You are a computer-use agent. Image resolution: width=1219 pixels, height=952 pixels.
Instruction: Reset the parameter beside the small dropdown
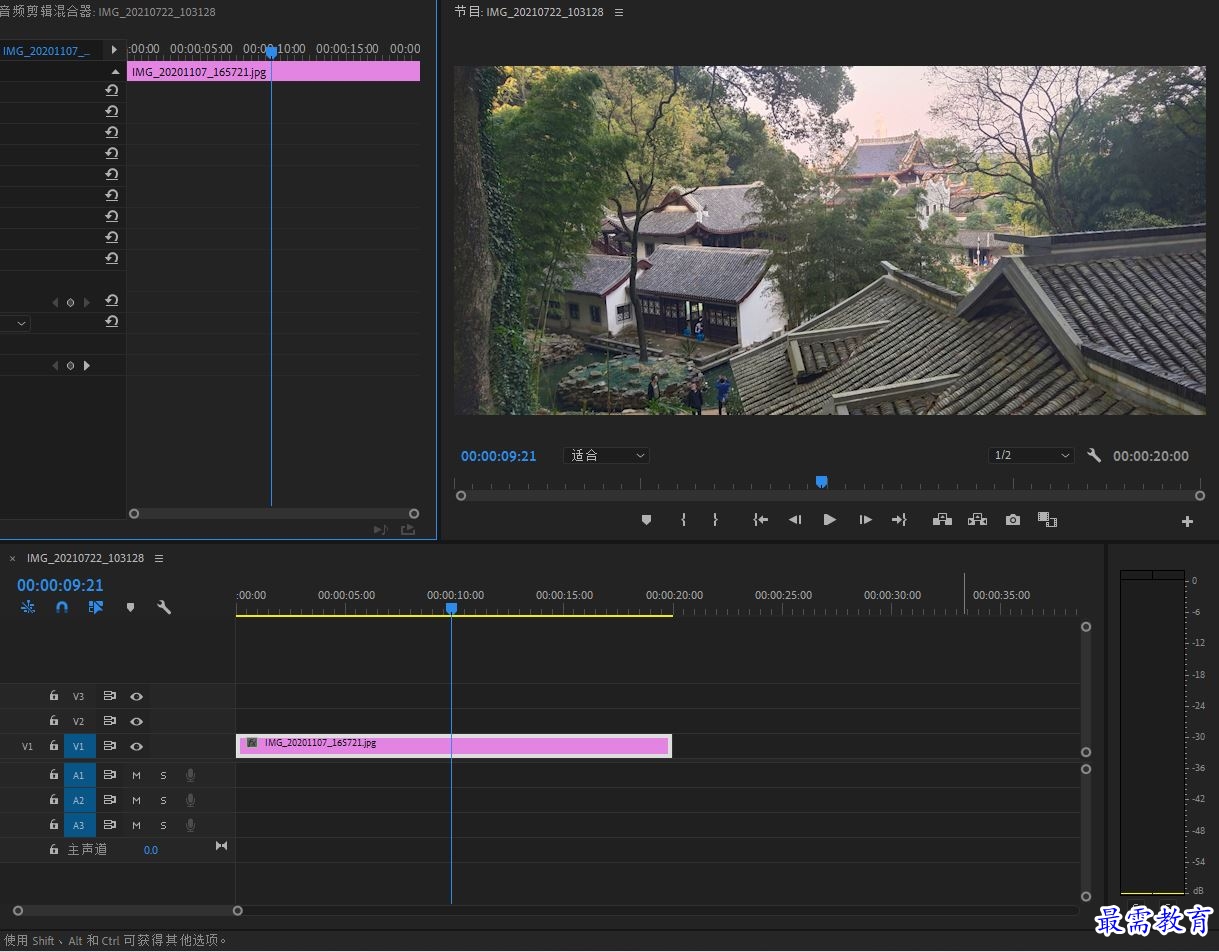(x=112, y=321)
